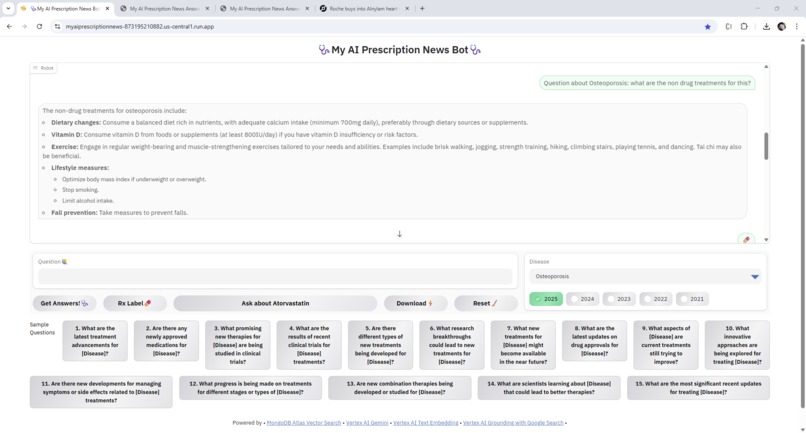Viewport: 806px width, 433px height.
Task: Choose sample question 5 different types of treatments
Action: (380, 345)
